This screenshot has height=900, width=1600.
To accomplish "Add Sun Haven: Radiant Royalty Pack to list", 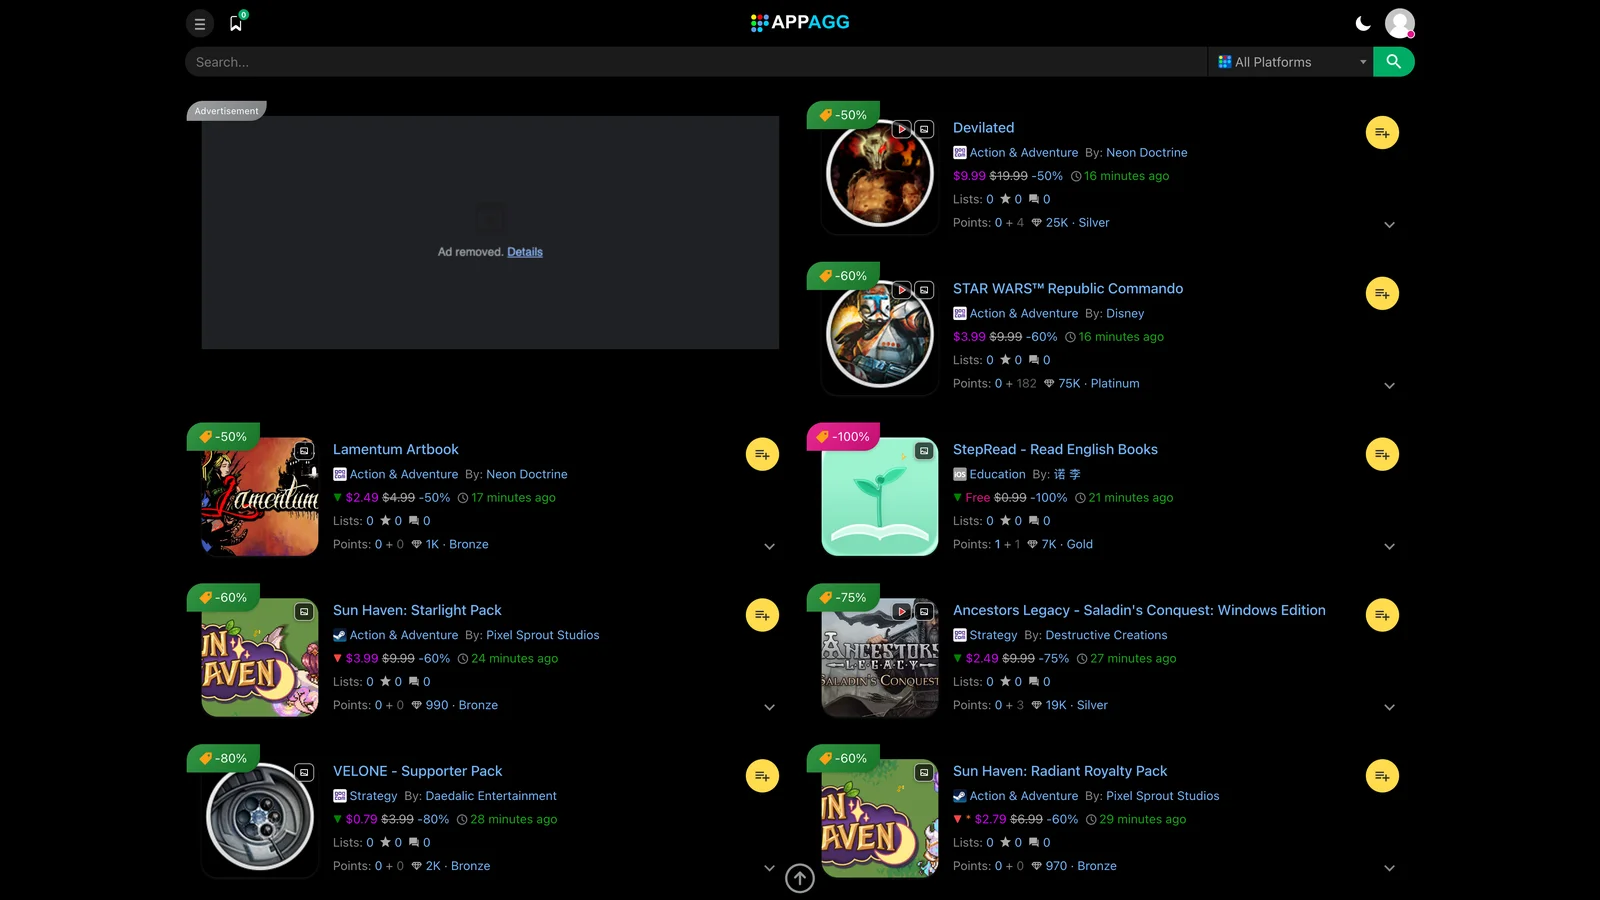I will pyautogui.click(x=1382, y=777).
